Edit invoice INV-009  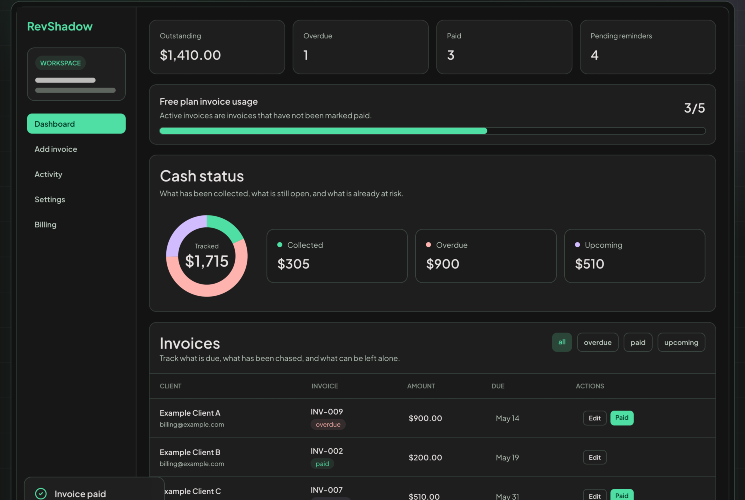(x=594, y=418)
